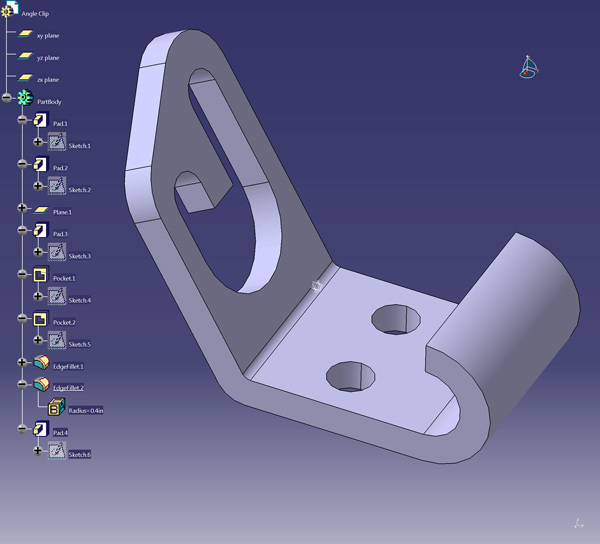Select the EdgeFillet.1 icon
This screenshot has height=544, width=600.
coord(41,364)
